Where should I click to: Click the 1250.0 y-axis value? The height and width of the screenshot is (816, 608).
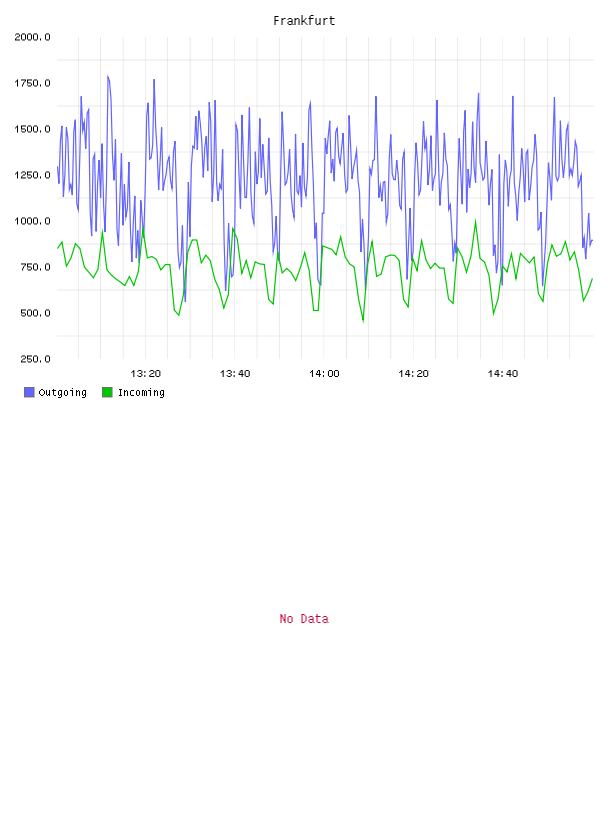[x=32, y=175]
